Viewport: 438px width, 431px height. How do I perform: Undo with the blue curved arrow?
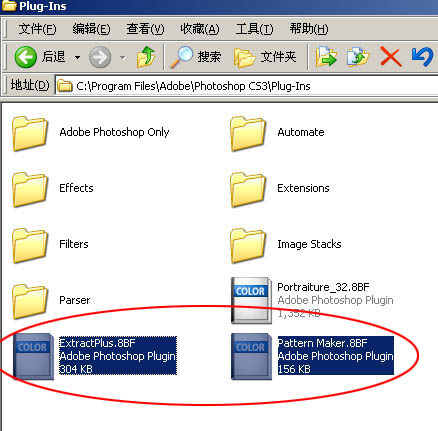point(422,57)
